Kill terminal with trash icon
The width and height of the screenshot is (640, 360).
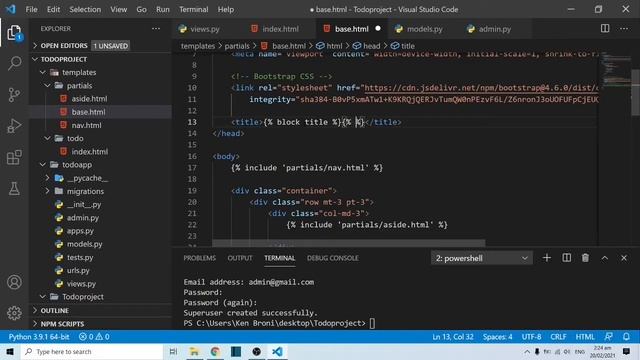585,258
